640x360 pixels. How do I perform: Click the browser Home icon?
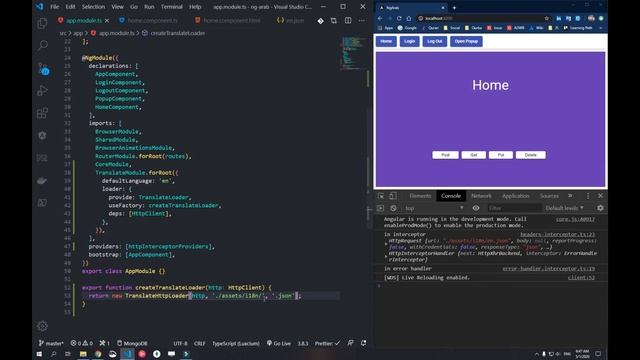409,18
